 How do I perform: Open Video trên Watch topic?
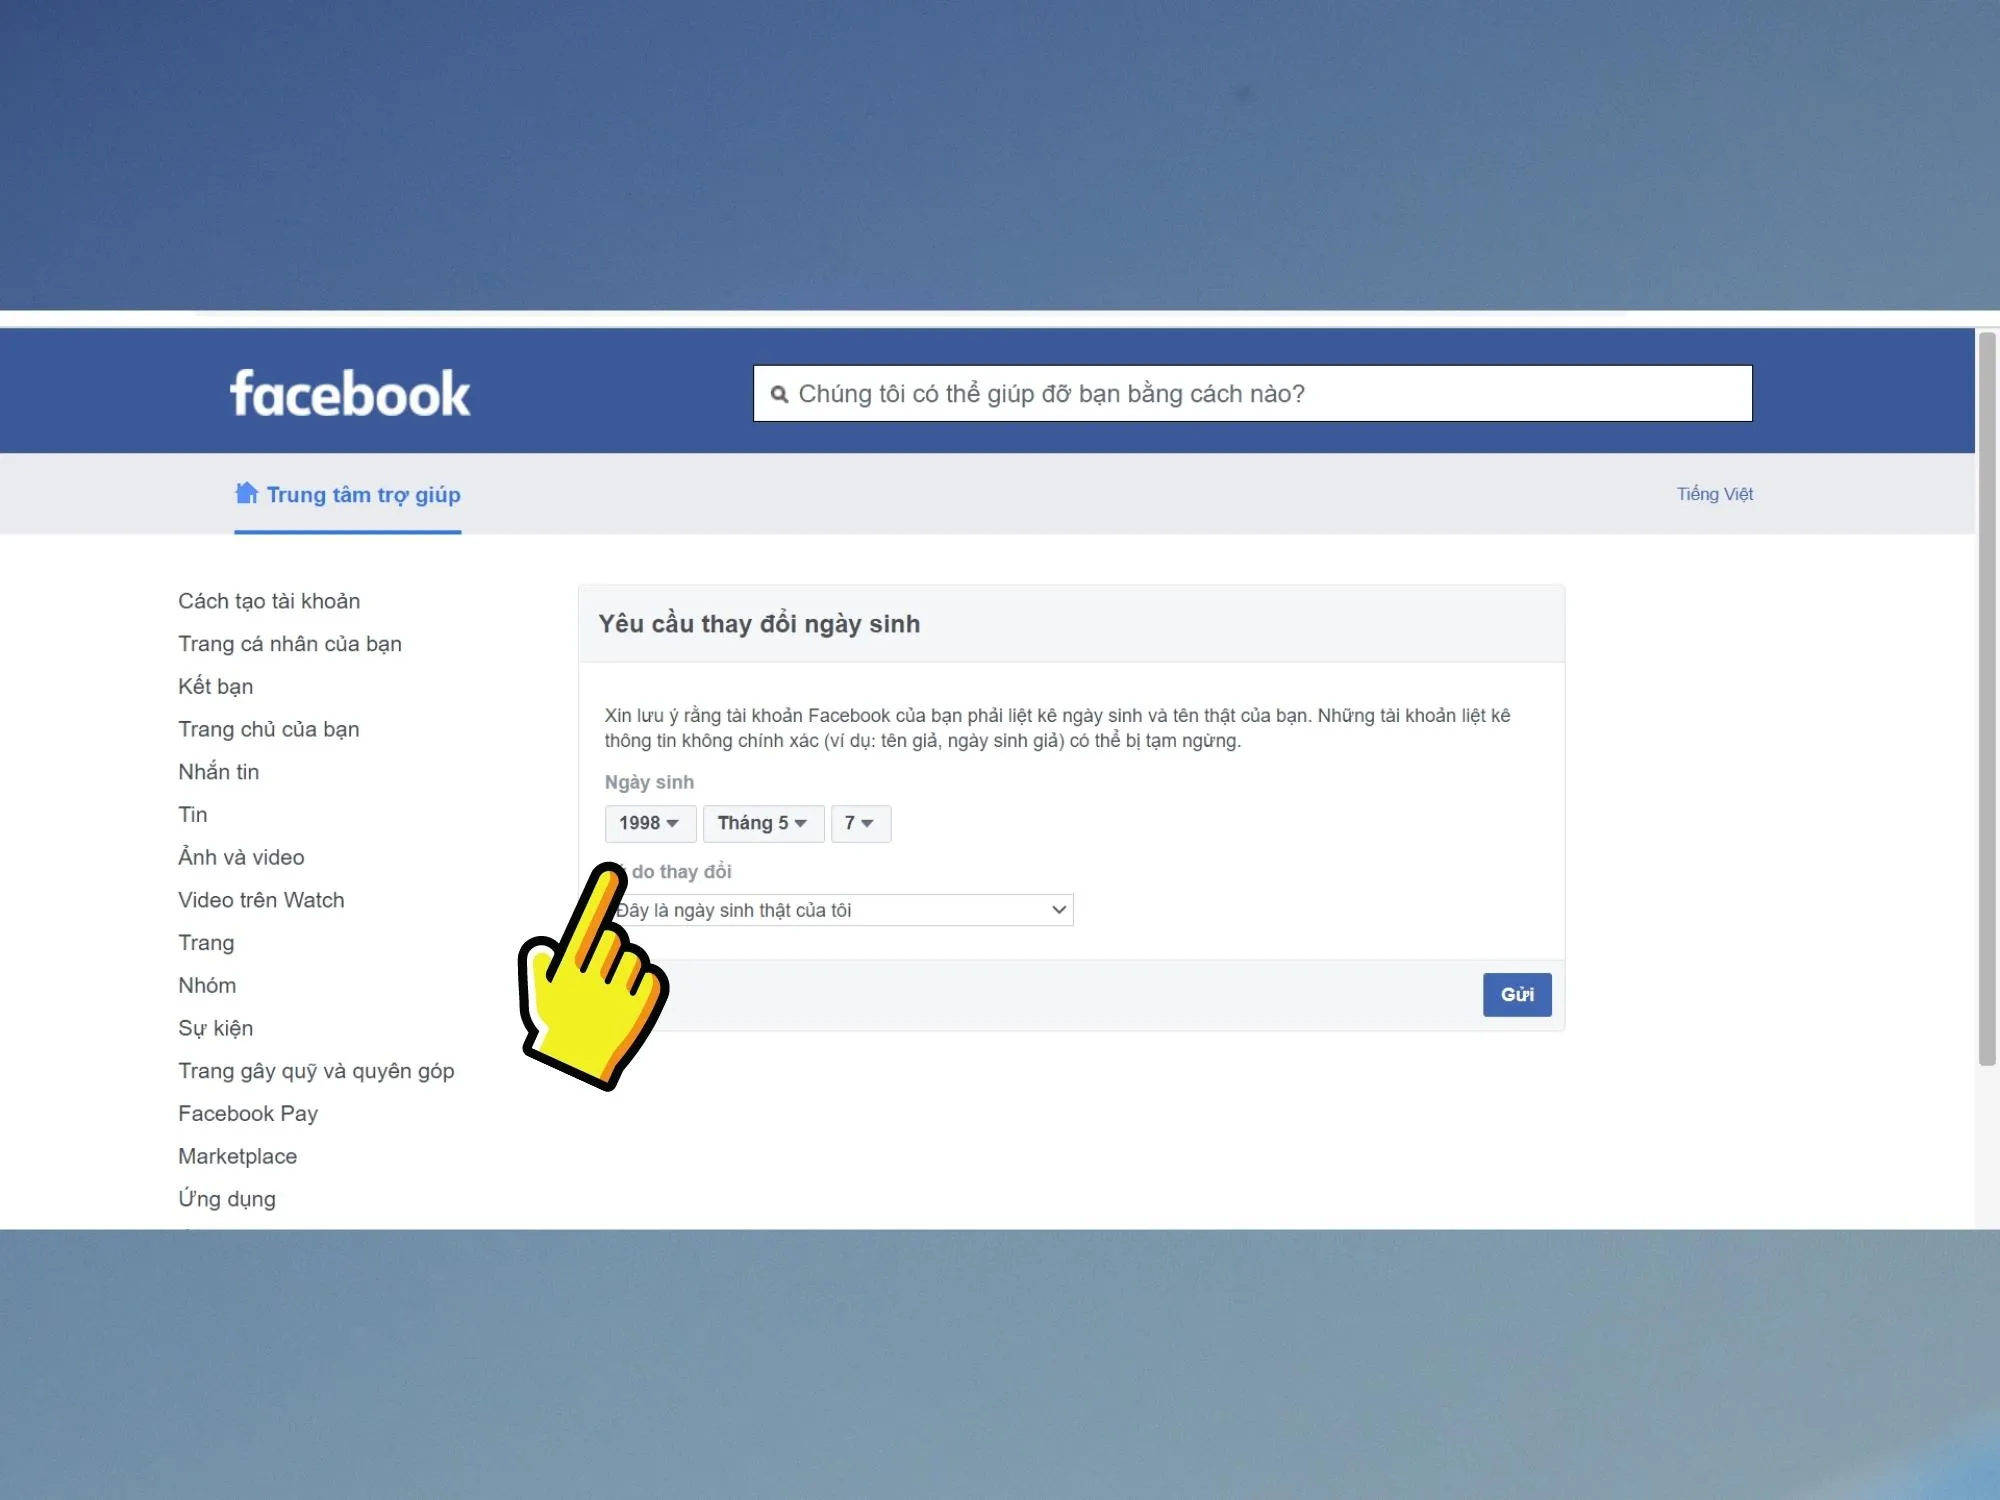pos(261,900)
